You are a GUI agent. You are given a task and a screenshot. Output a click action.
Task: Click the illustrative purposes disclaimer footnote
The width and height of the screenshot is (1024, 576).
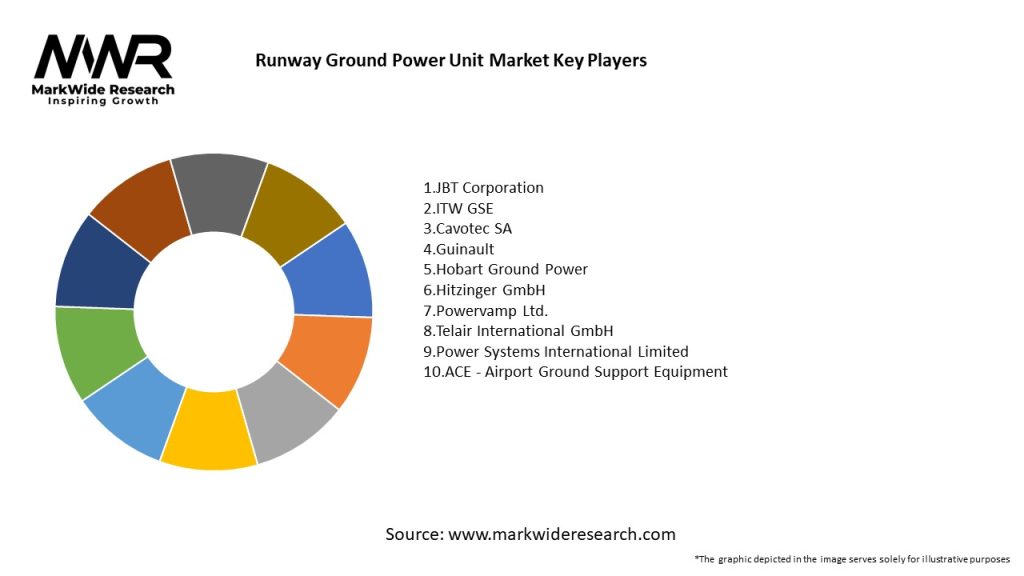pos(852,559)
